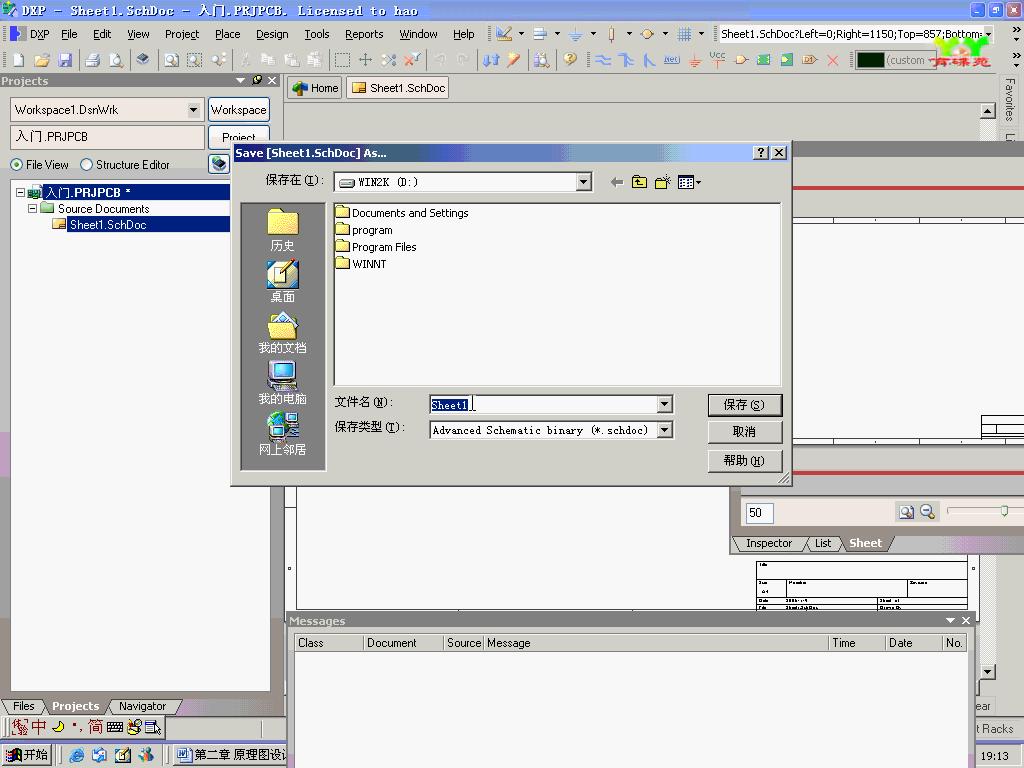Select the Place Bus Entry tool

pos(648,60)
